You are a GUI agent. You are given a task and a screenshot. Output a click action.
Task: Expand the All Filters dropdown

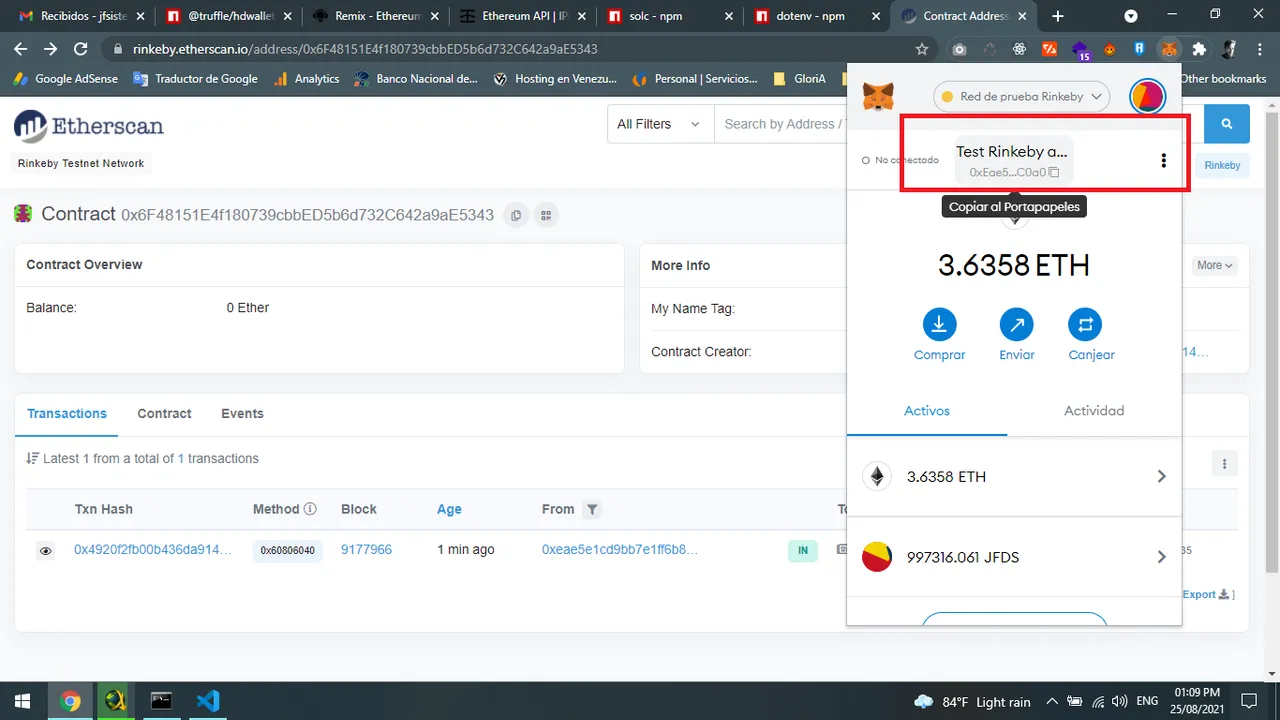pyautogui.click(x=660, y=124)
